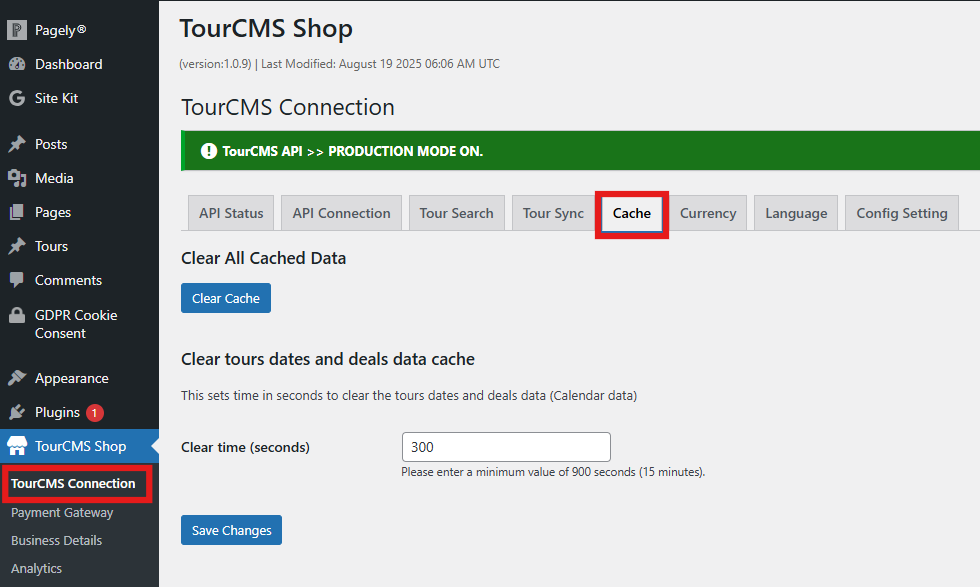Click the Plugins update badge showing 1
Image resolution: width=980 pixels, height=587 pixels.
[x=94, y=413]
